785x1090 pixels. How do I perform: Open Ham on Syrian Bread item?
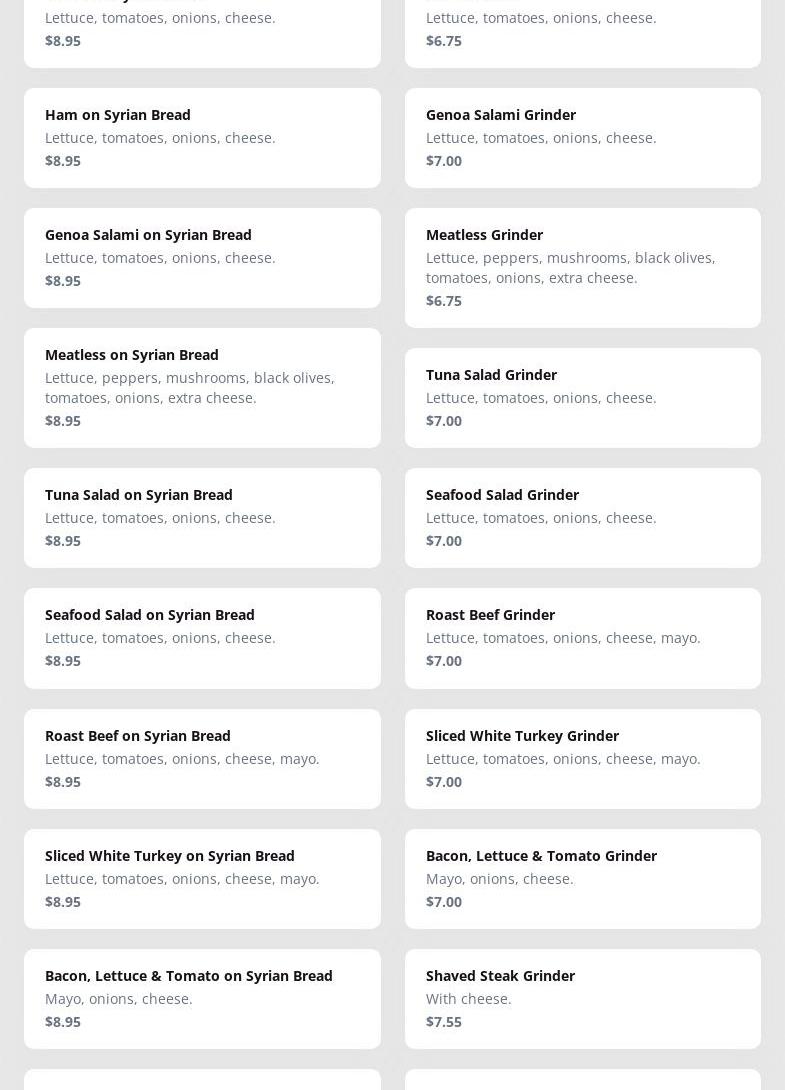point(202,138)
